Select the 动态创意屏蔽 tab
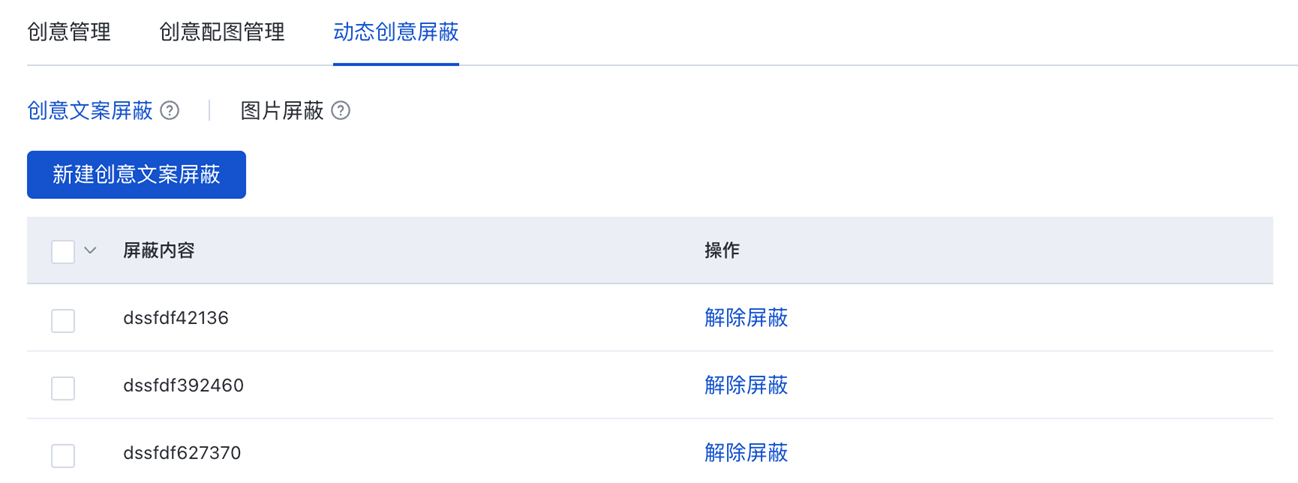1298x483 pixels. point(396,32)
